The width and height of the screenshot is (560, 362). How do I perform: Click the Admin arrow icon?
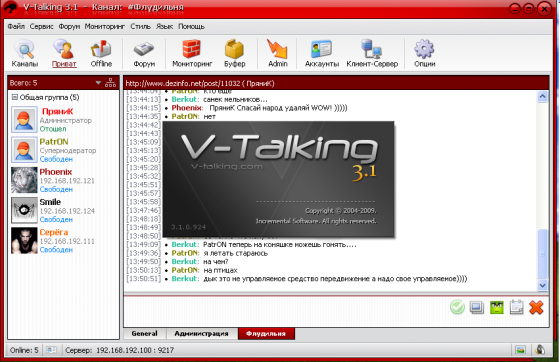coord(278,53)
